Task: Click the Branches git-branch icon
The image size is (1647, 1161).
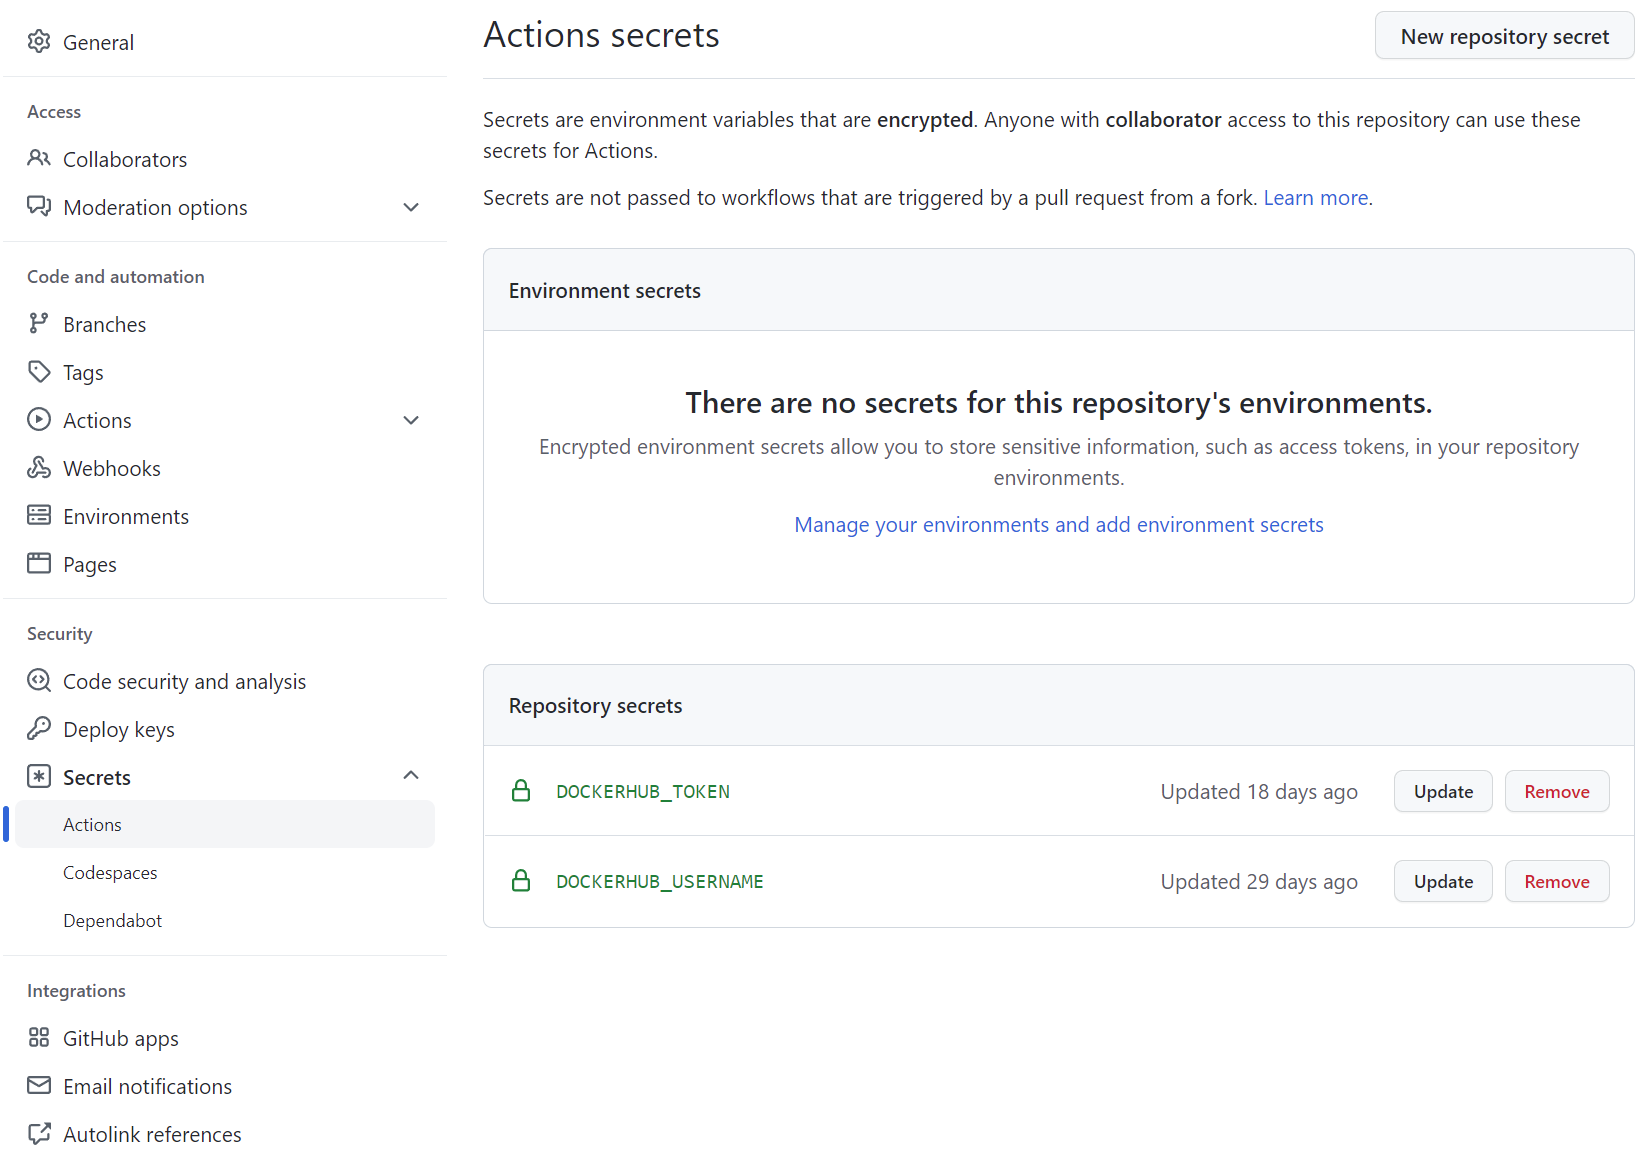Action: tap(39, 324)
